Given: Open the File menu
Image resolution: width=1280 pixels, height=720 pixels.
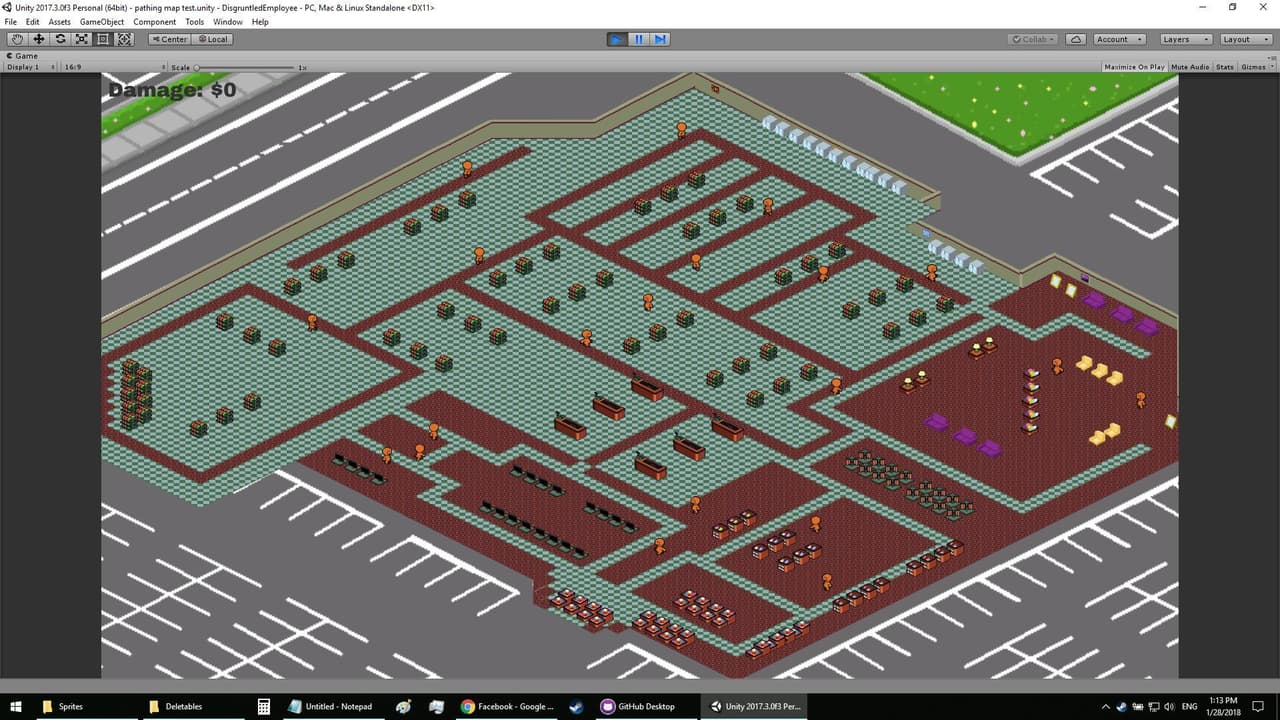Looking at the screenshot, I should coord(11,22).
